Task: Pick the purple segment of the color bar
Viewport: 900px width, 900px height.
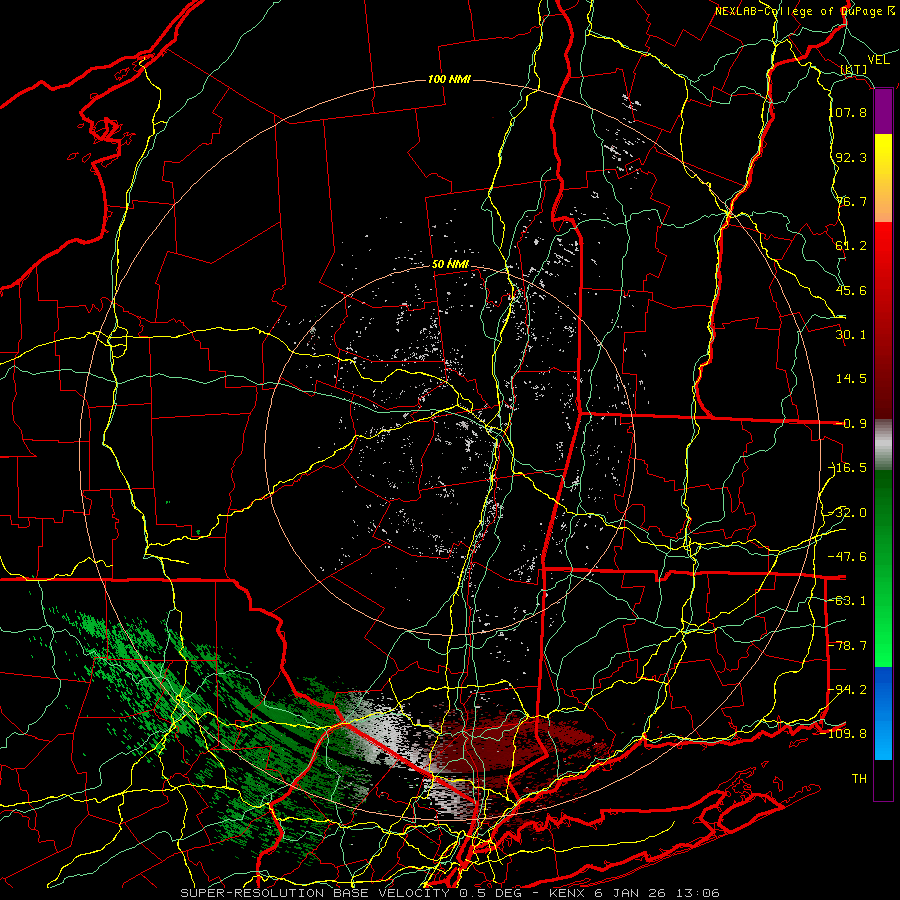Action: [883, 112]
